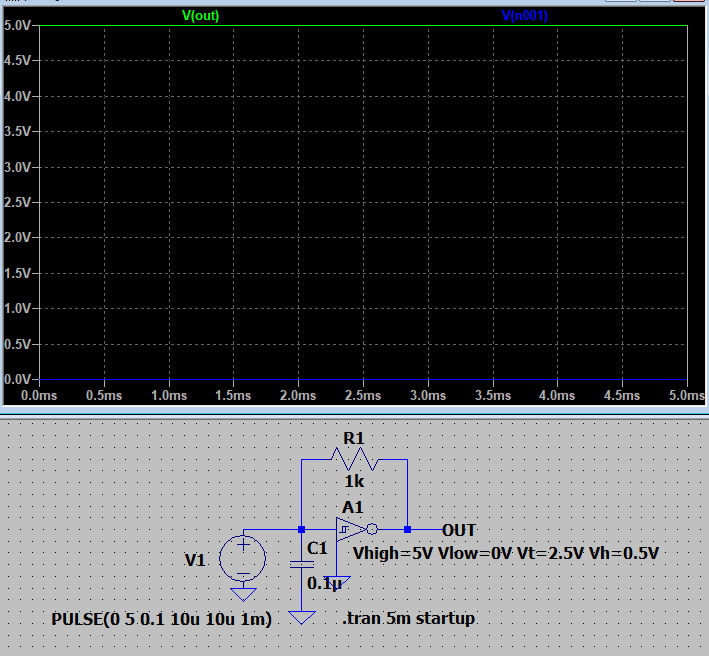Click the ground symbol below capacitor C1
This screenshot has width=709, height=656.
[301, 617]
